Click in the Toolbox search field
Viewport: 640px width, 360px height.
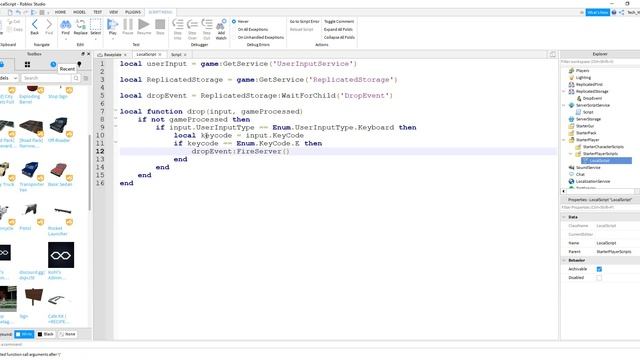click(46, 78)
